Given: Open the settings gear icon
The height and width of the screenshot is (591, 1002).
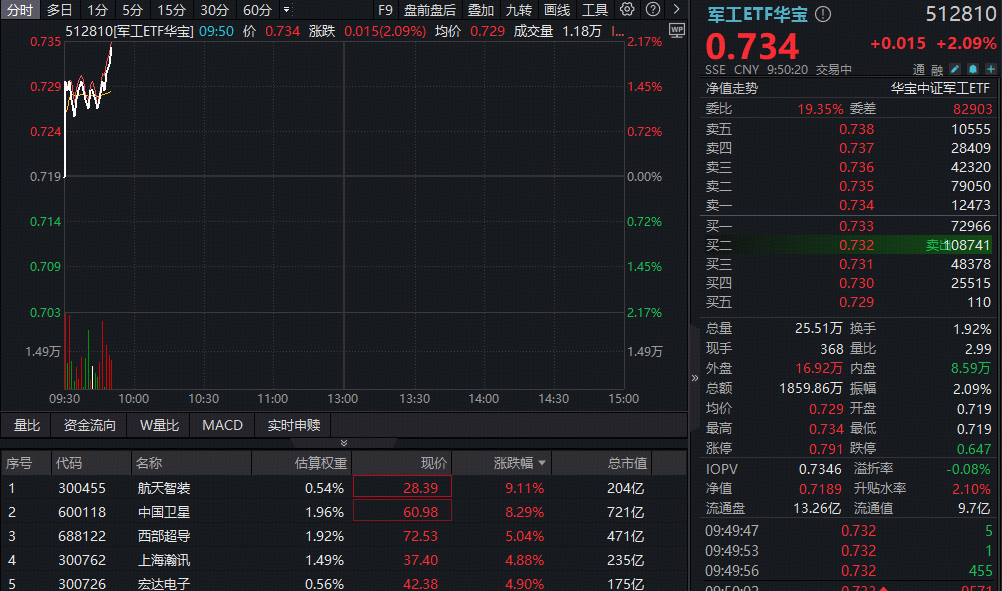Looking at the screenshot, I should point(627,10).
